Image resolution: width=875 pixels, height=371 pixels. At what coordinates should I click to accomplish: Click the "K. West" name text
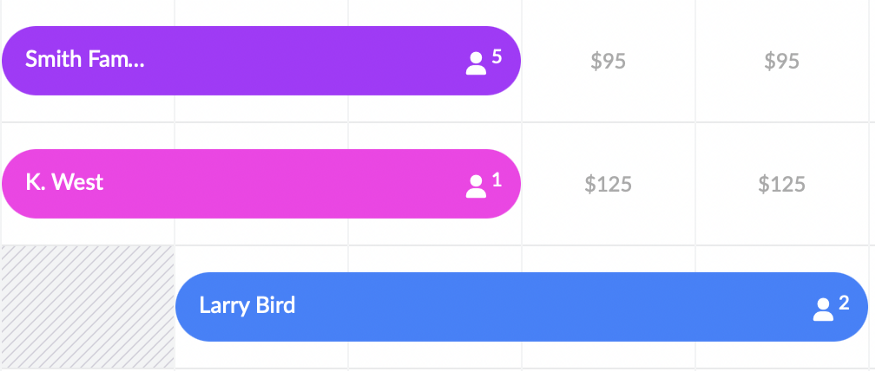click(x=64, y=182)
